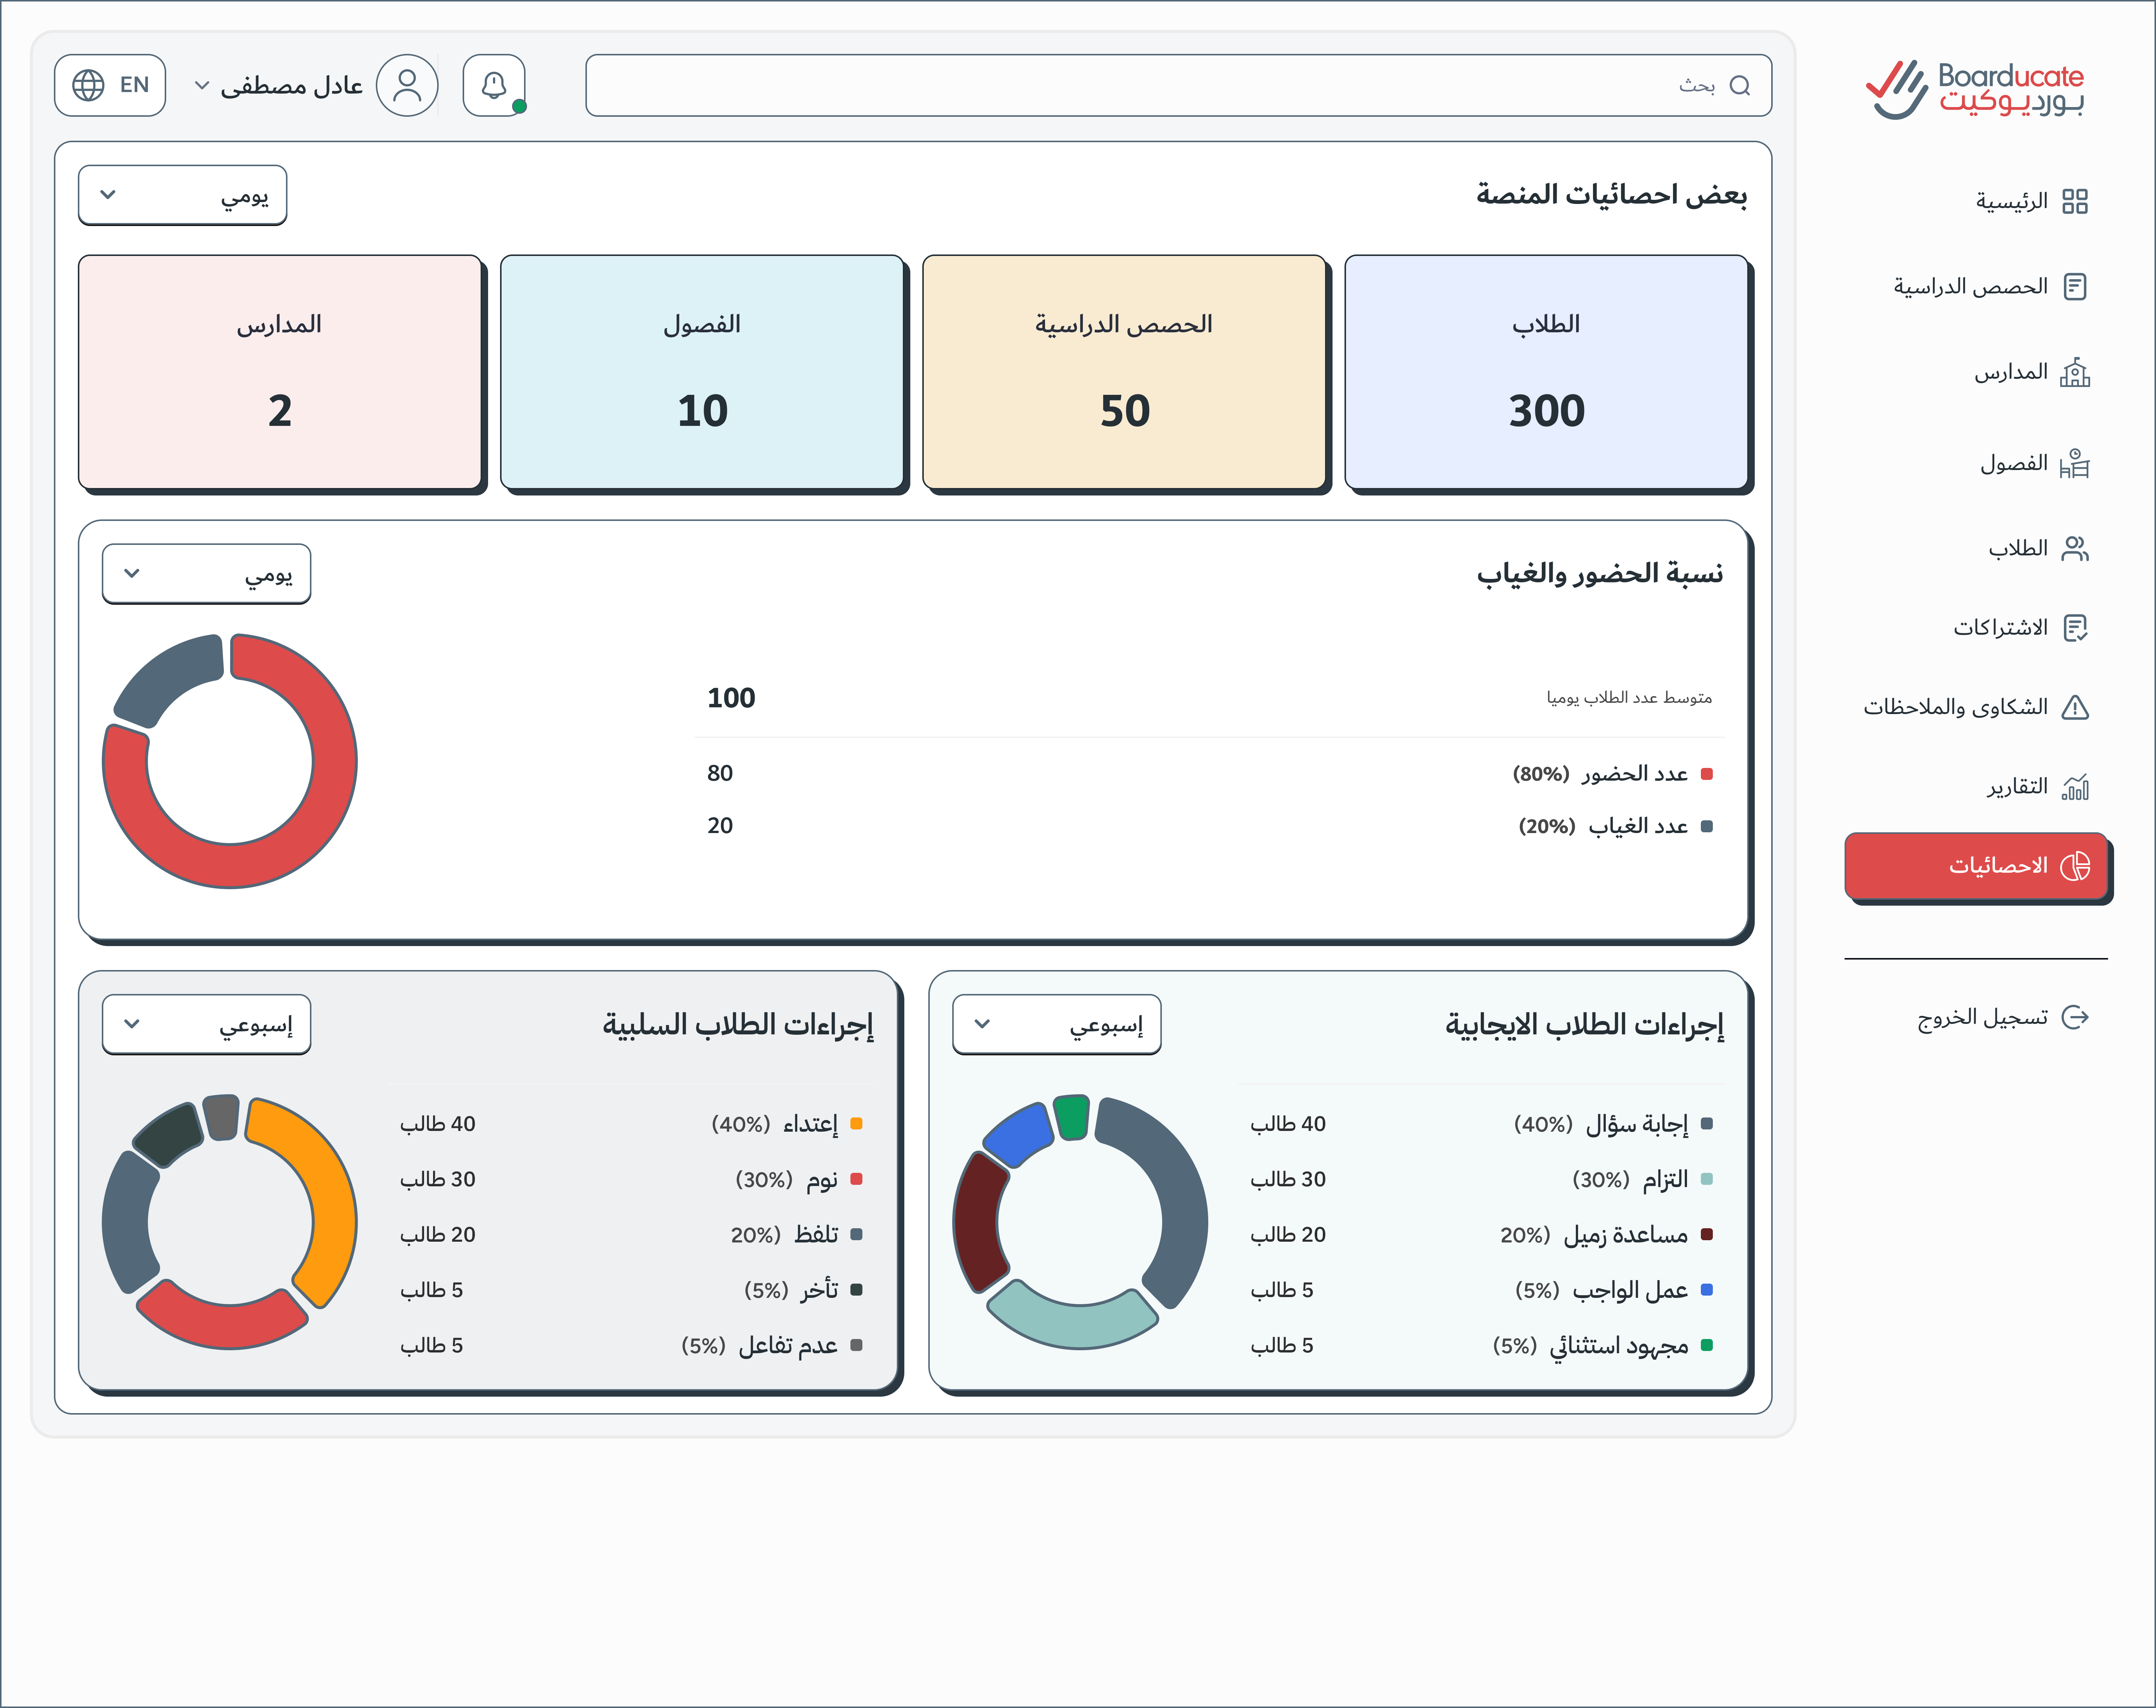Image resolution: width=2156 pixels, height=1708 pixels.
Task: Open the platform statistics يومي dropdown
Action: 182,195
